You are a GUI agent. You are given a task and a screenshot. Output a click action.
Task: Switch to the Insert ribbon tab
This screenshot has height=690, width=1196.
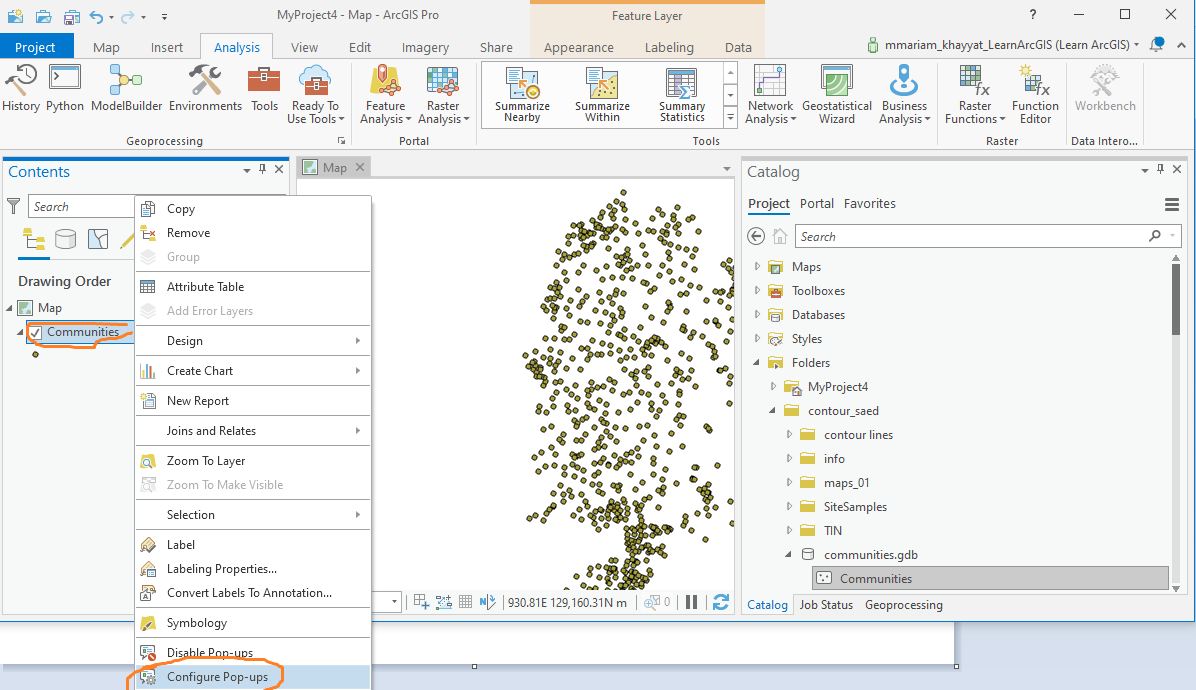166,47
